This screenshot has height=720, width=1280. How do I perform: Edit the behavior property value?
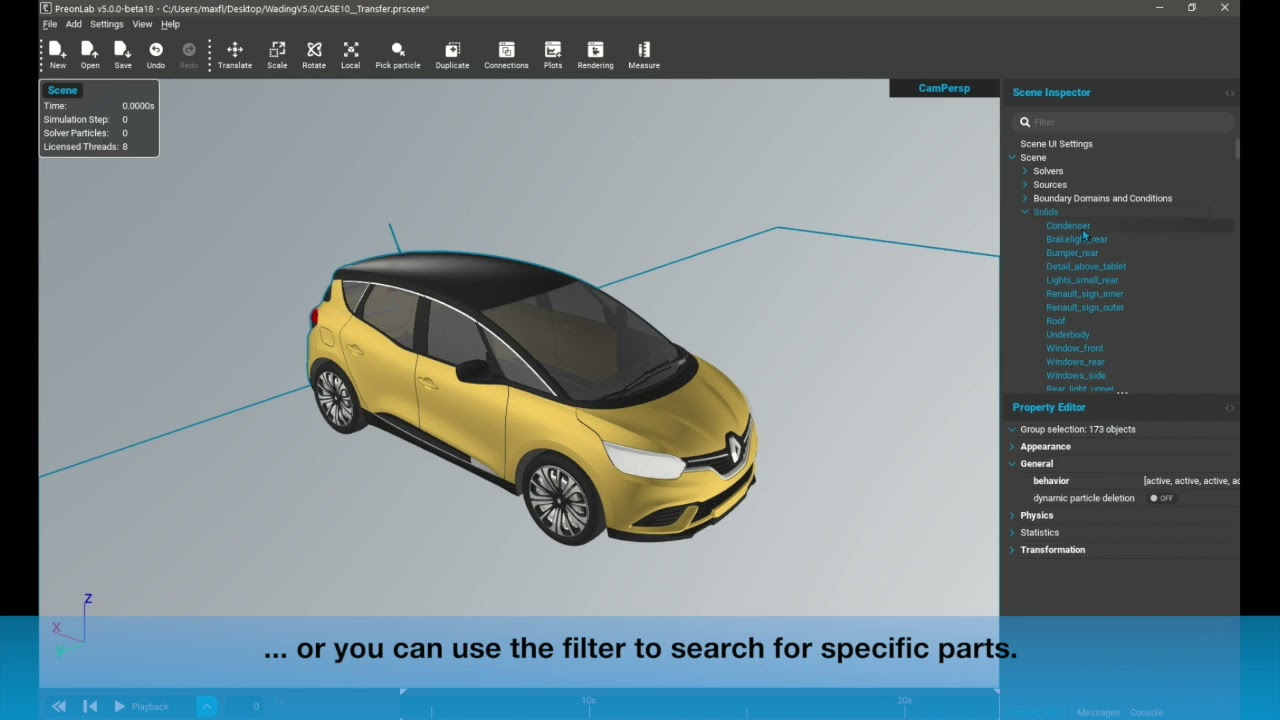point(1191,481)
